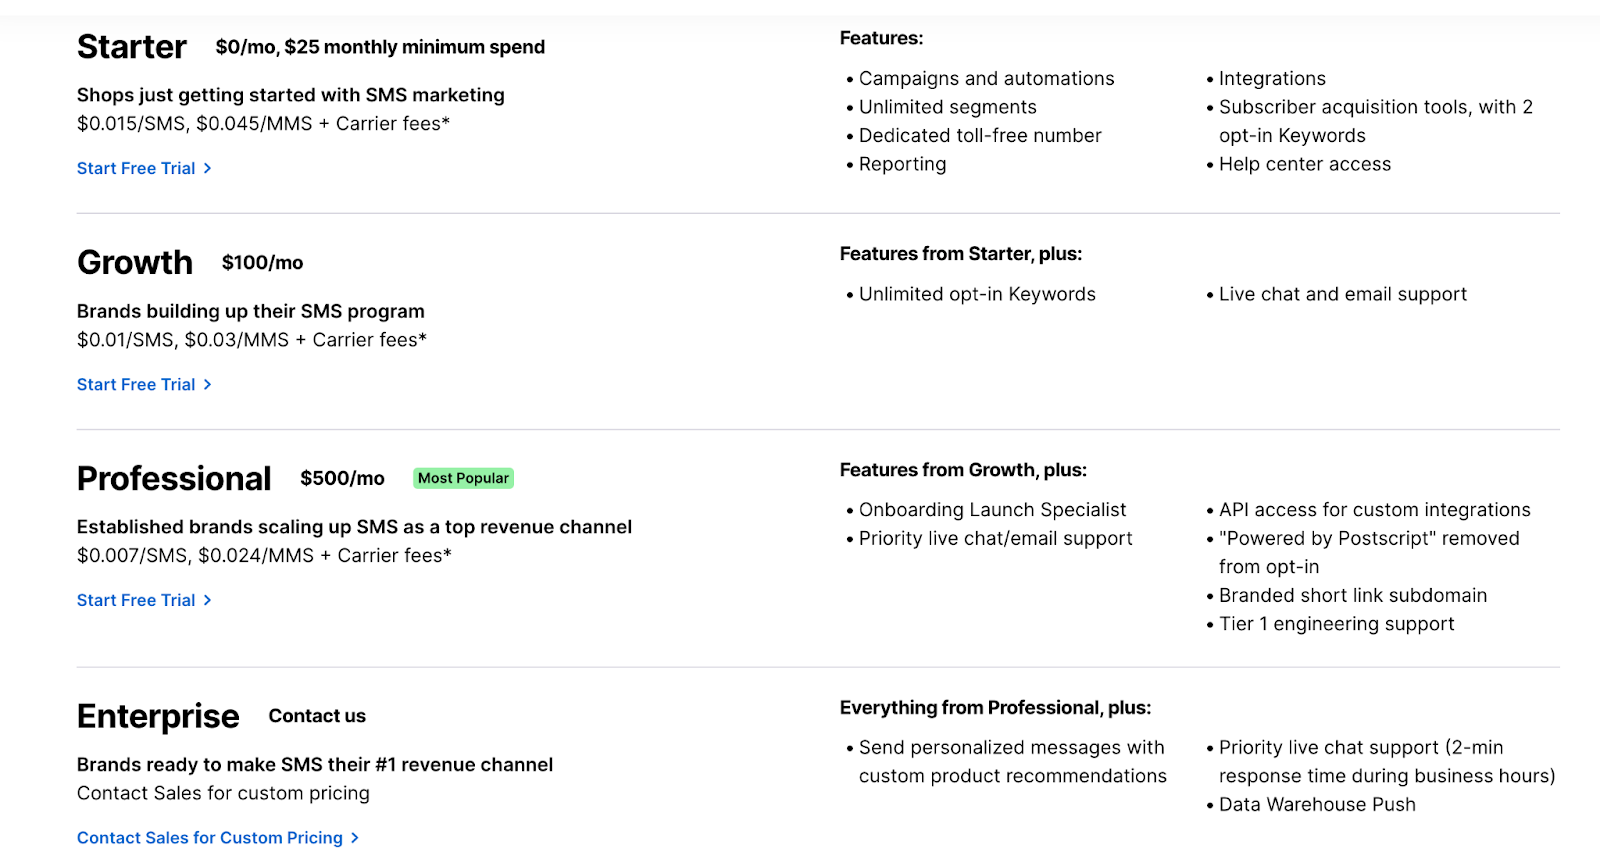Select the Growth plan title
This screenshot has height=859, width=1600.
tap(135, 263)
